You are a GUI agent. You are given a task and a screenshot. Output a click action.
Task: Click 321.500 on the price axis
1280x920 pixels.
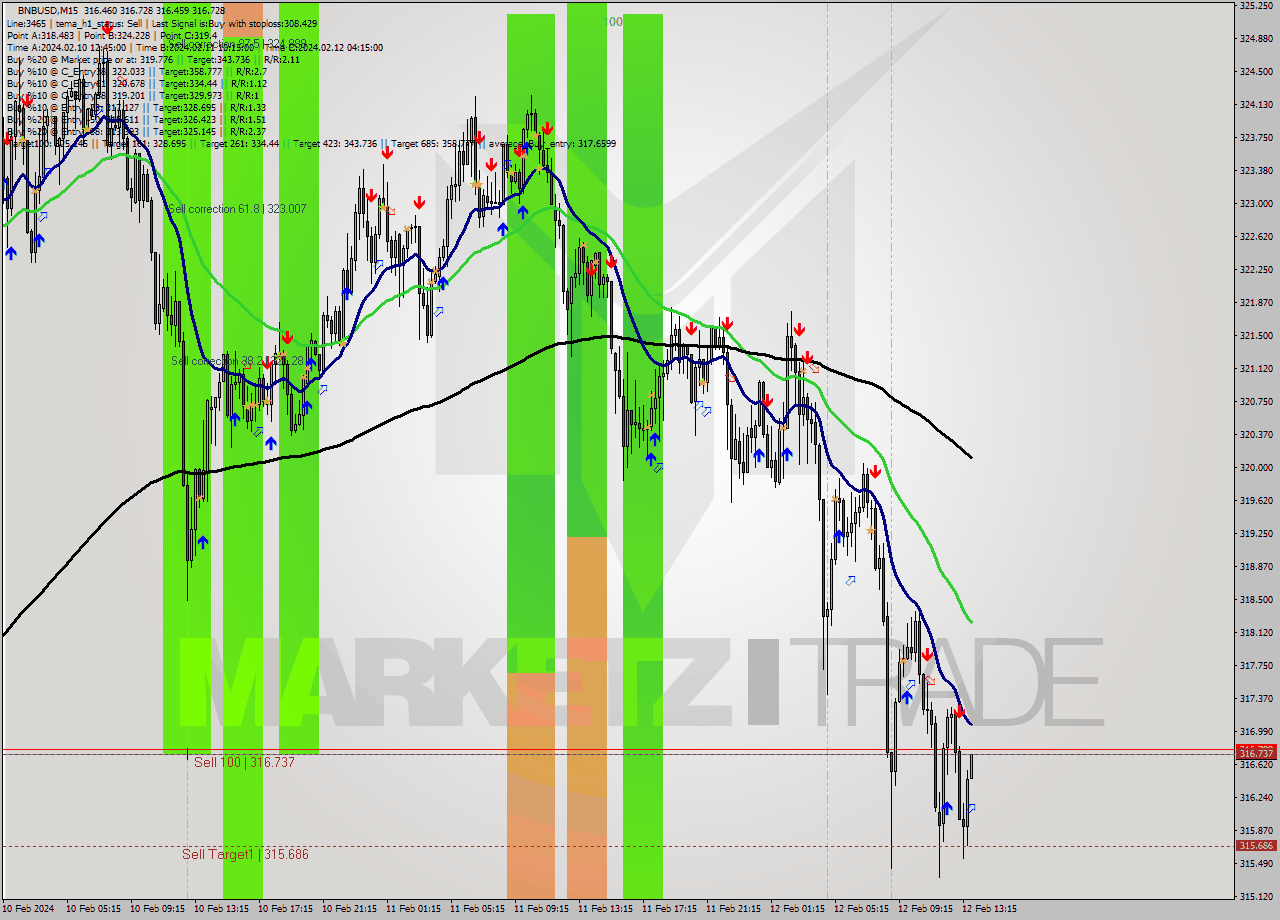(1256, 336)
